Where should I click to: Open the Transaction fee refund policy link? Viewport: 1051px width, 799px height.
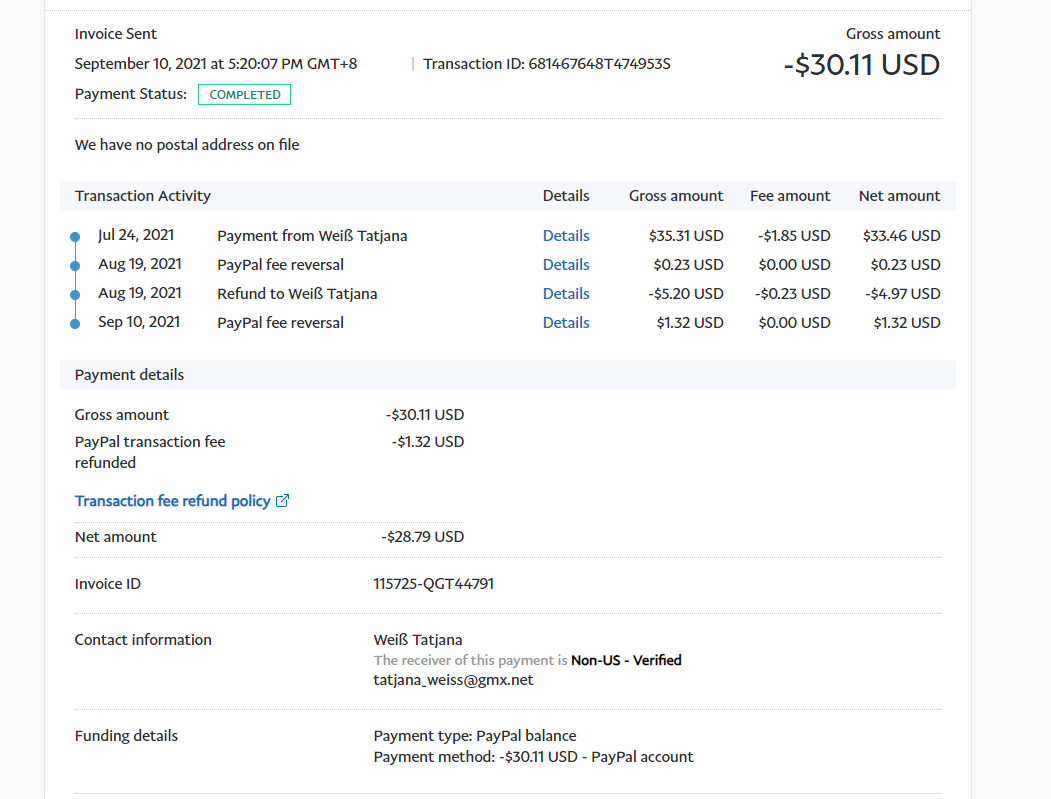click(172, 501)
